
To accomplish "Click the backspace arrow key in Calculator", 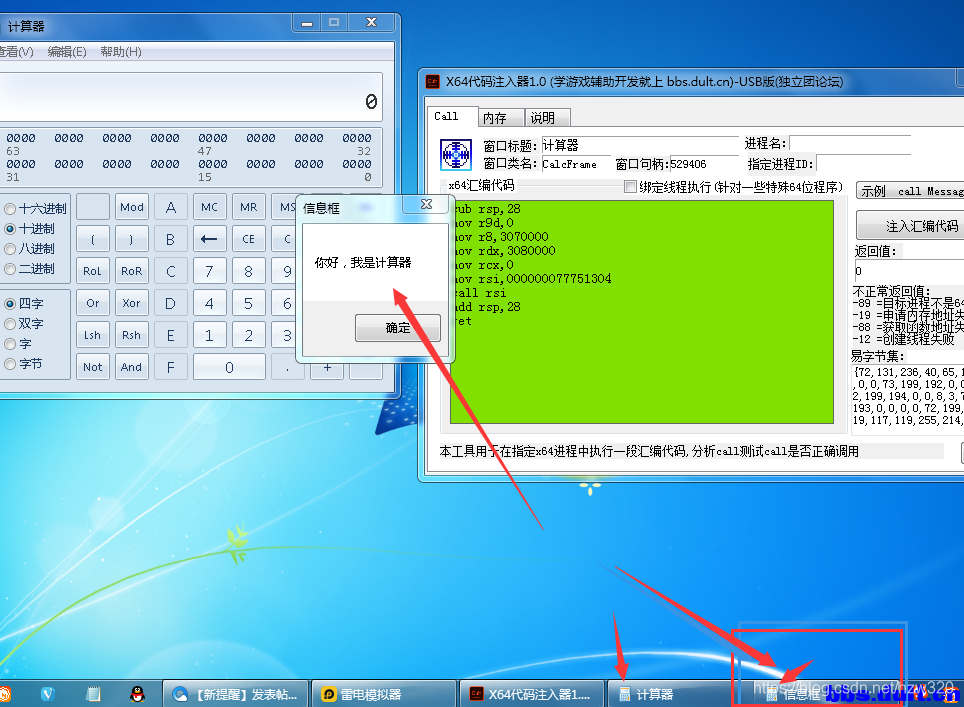I will 209,239.
